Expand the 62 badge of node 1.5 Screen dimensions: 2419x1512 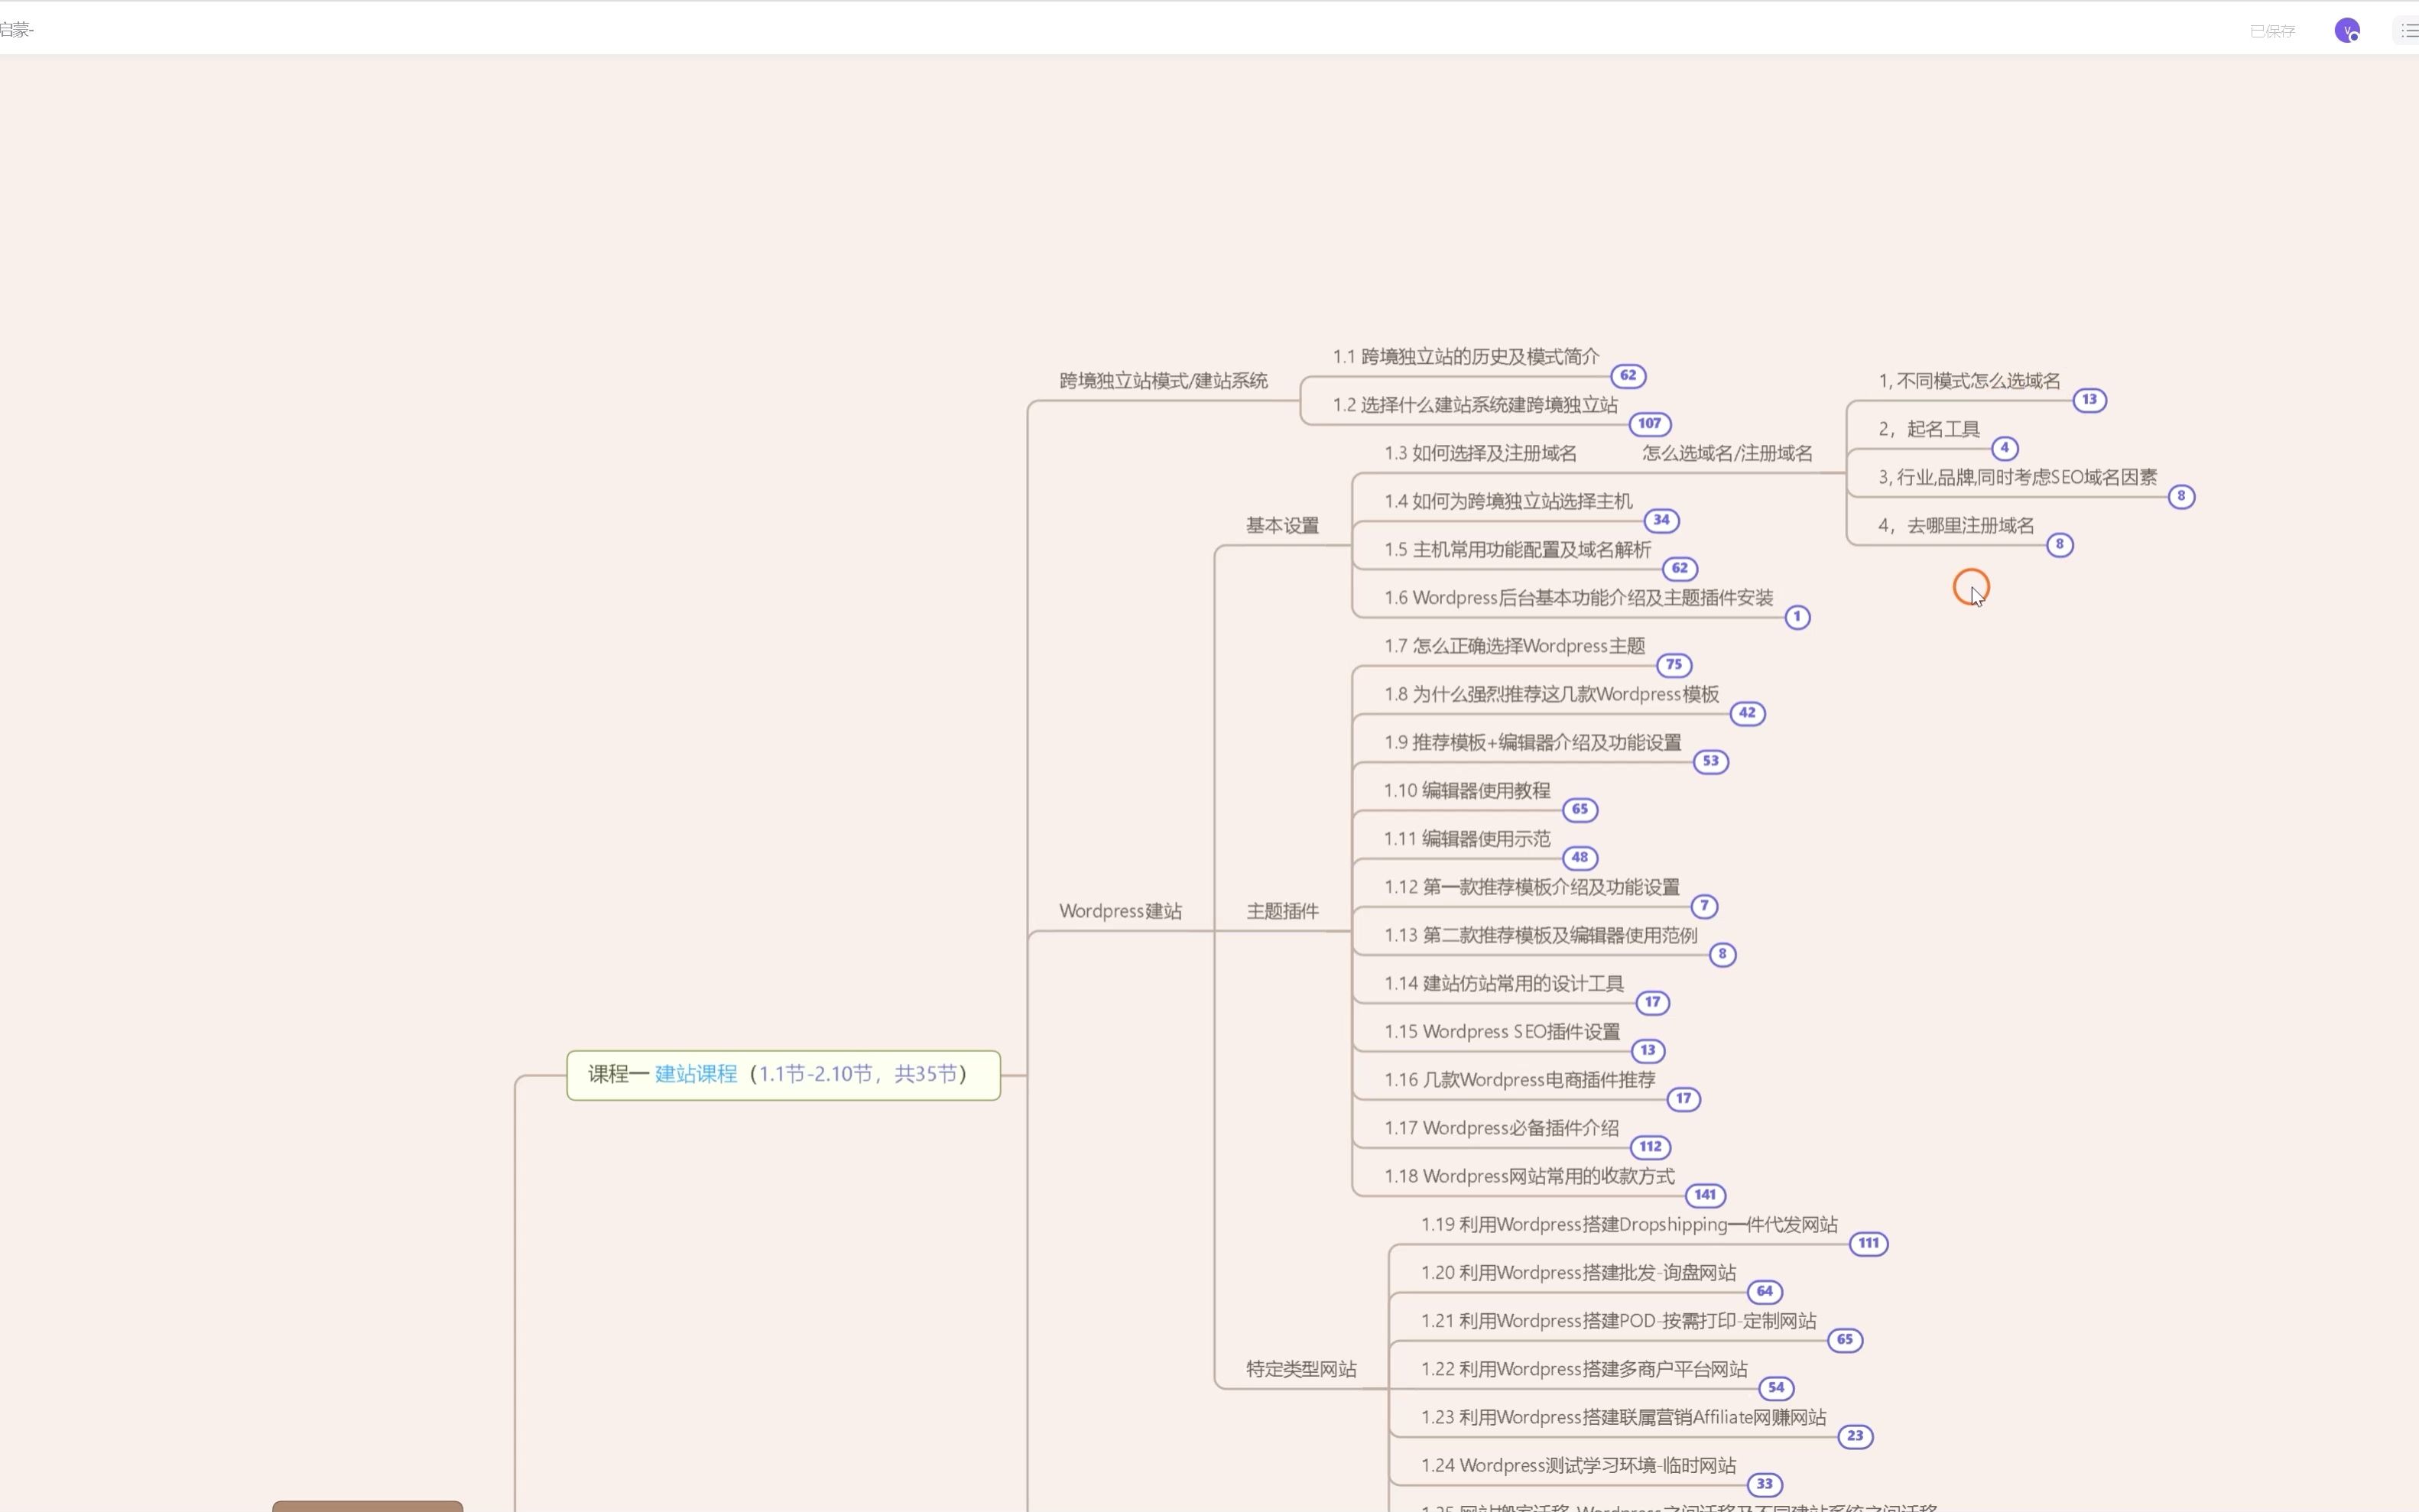point(1679,568)
